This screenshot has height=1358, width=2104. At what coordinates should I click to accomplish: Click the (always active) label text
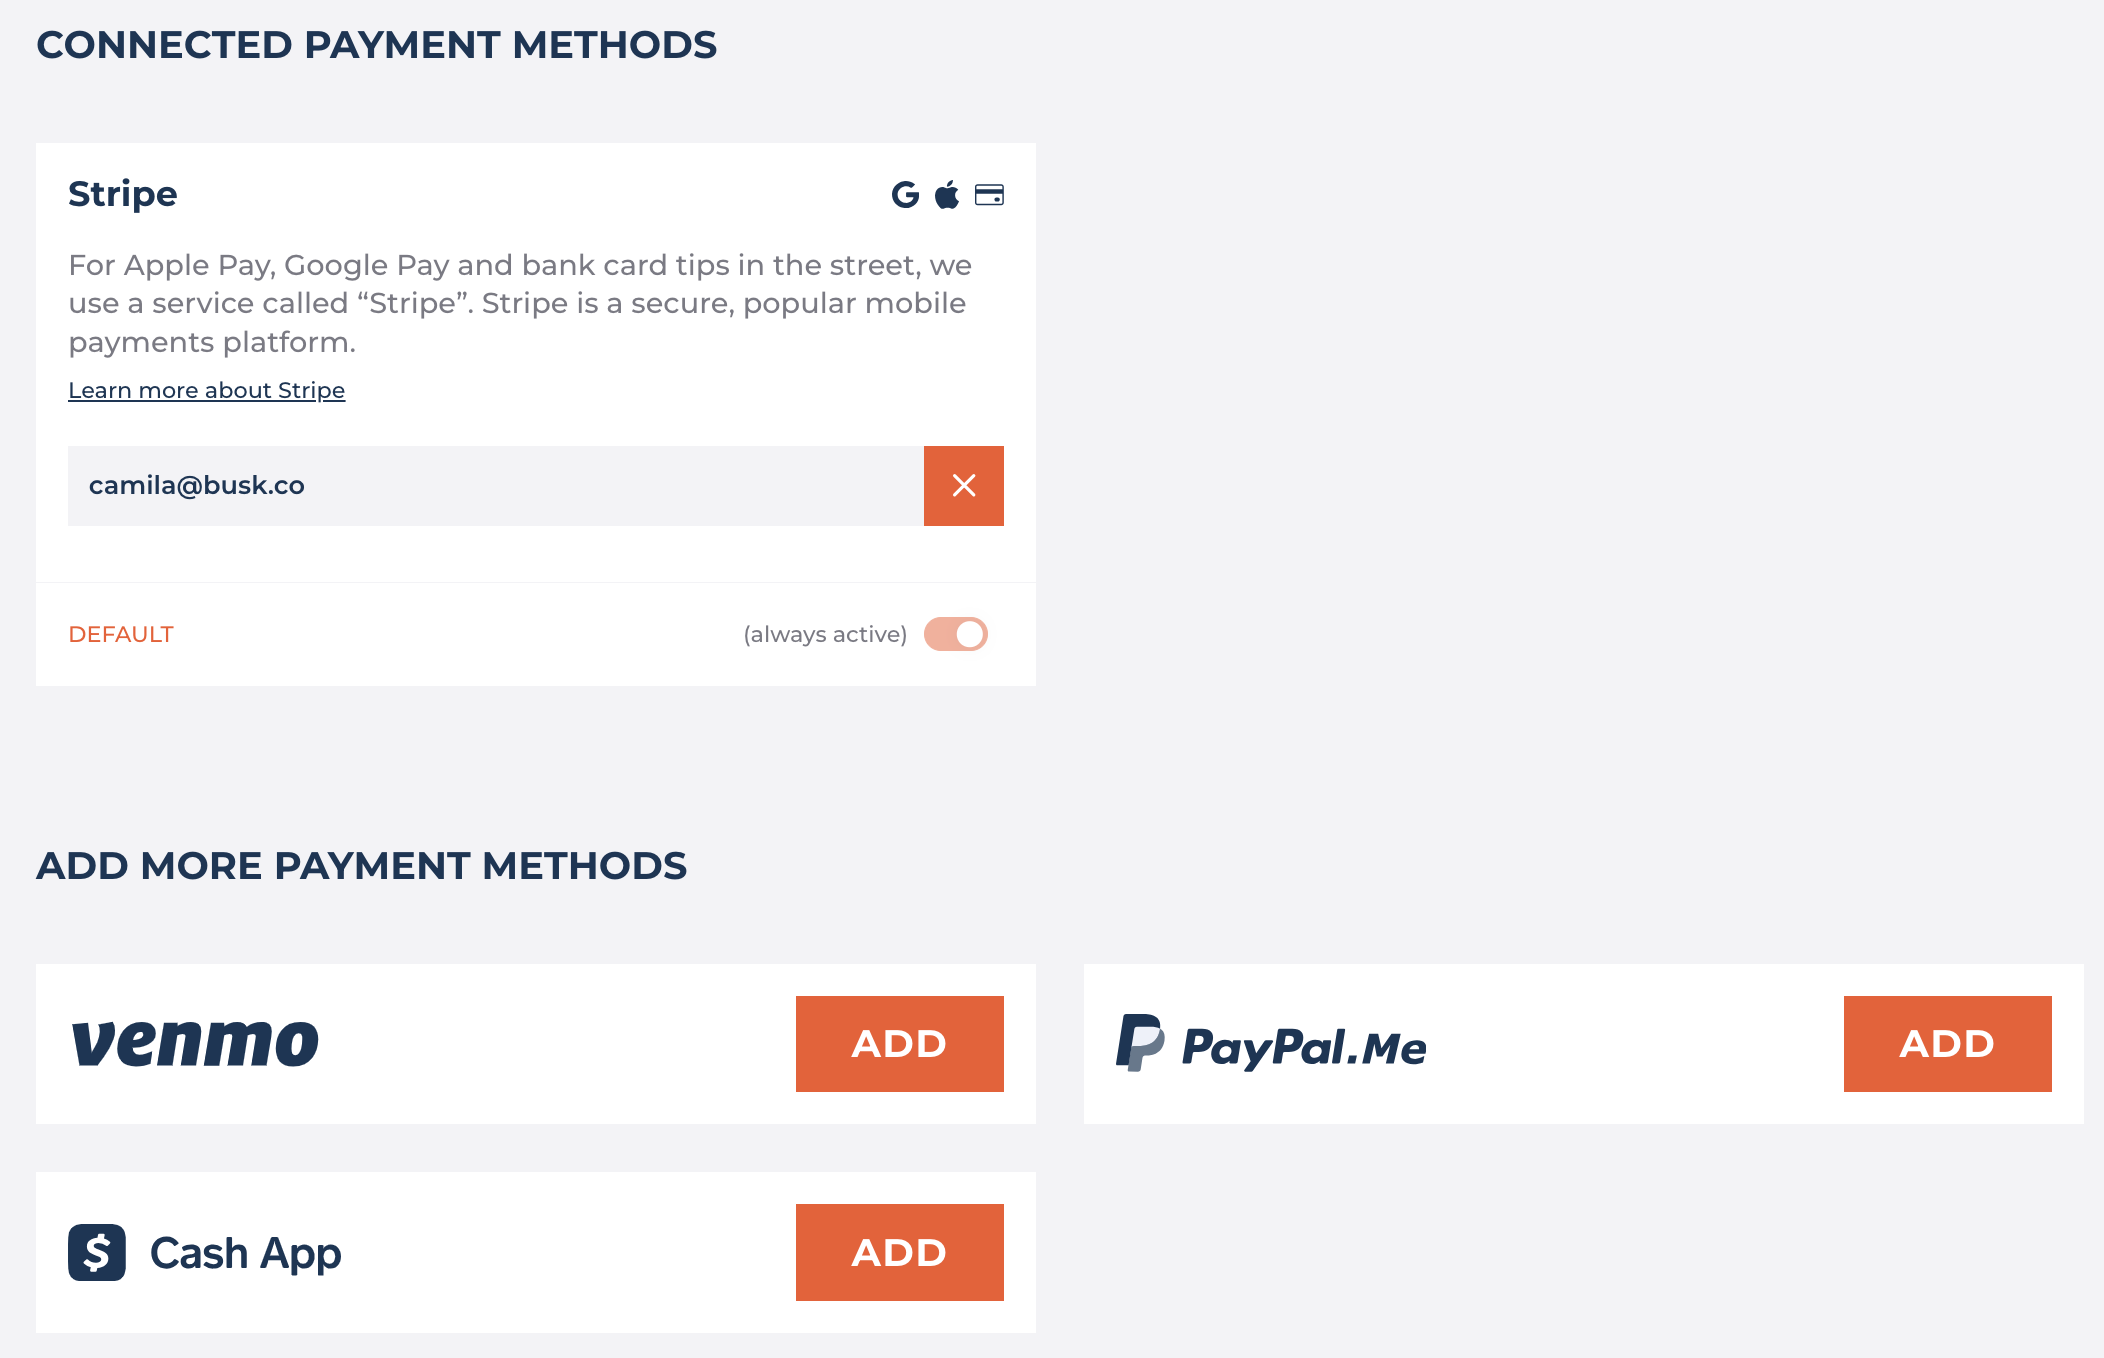[x=825, y=634]
